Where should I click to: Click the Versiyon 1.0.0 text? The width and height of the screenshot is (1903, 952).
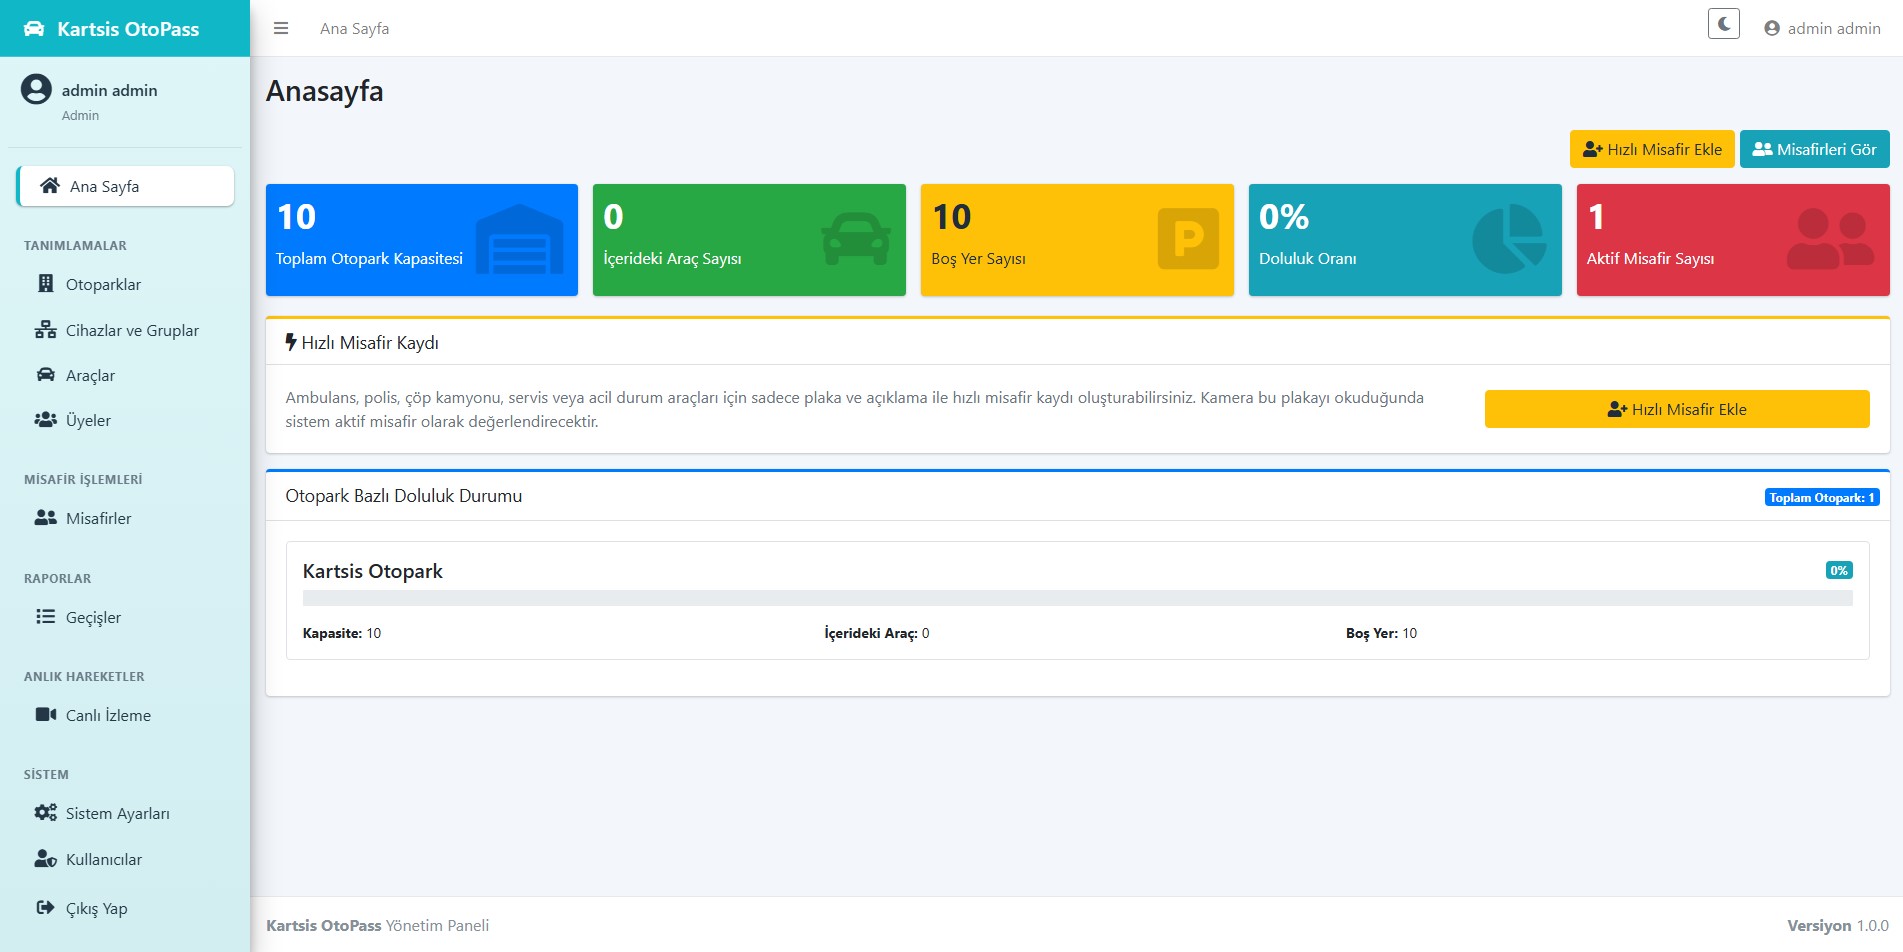[x=1838, y=925]
